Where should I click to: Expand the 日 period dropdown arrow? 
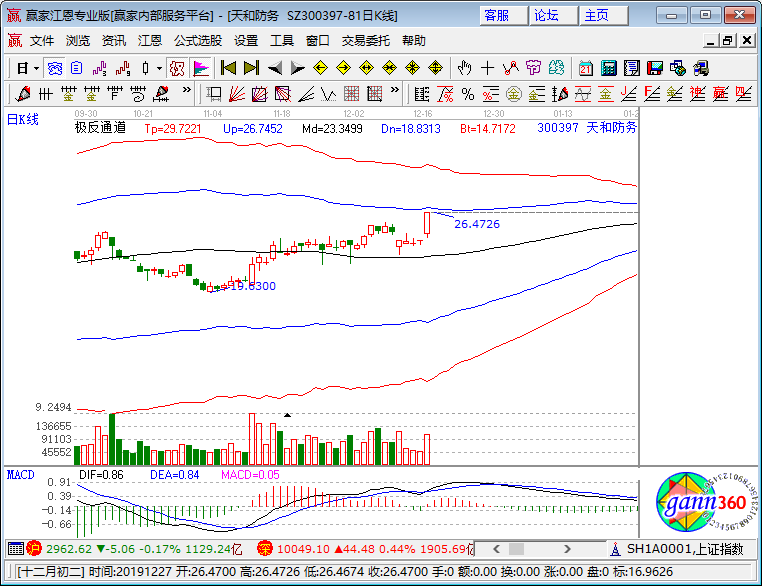click(36, 69)
